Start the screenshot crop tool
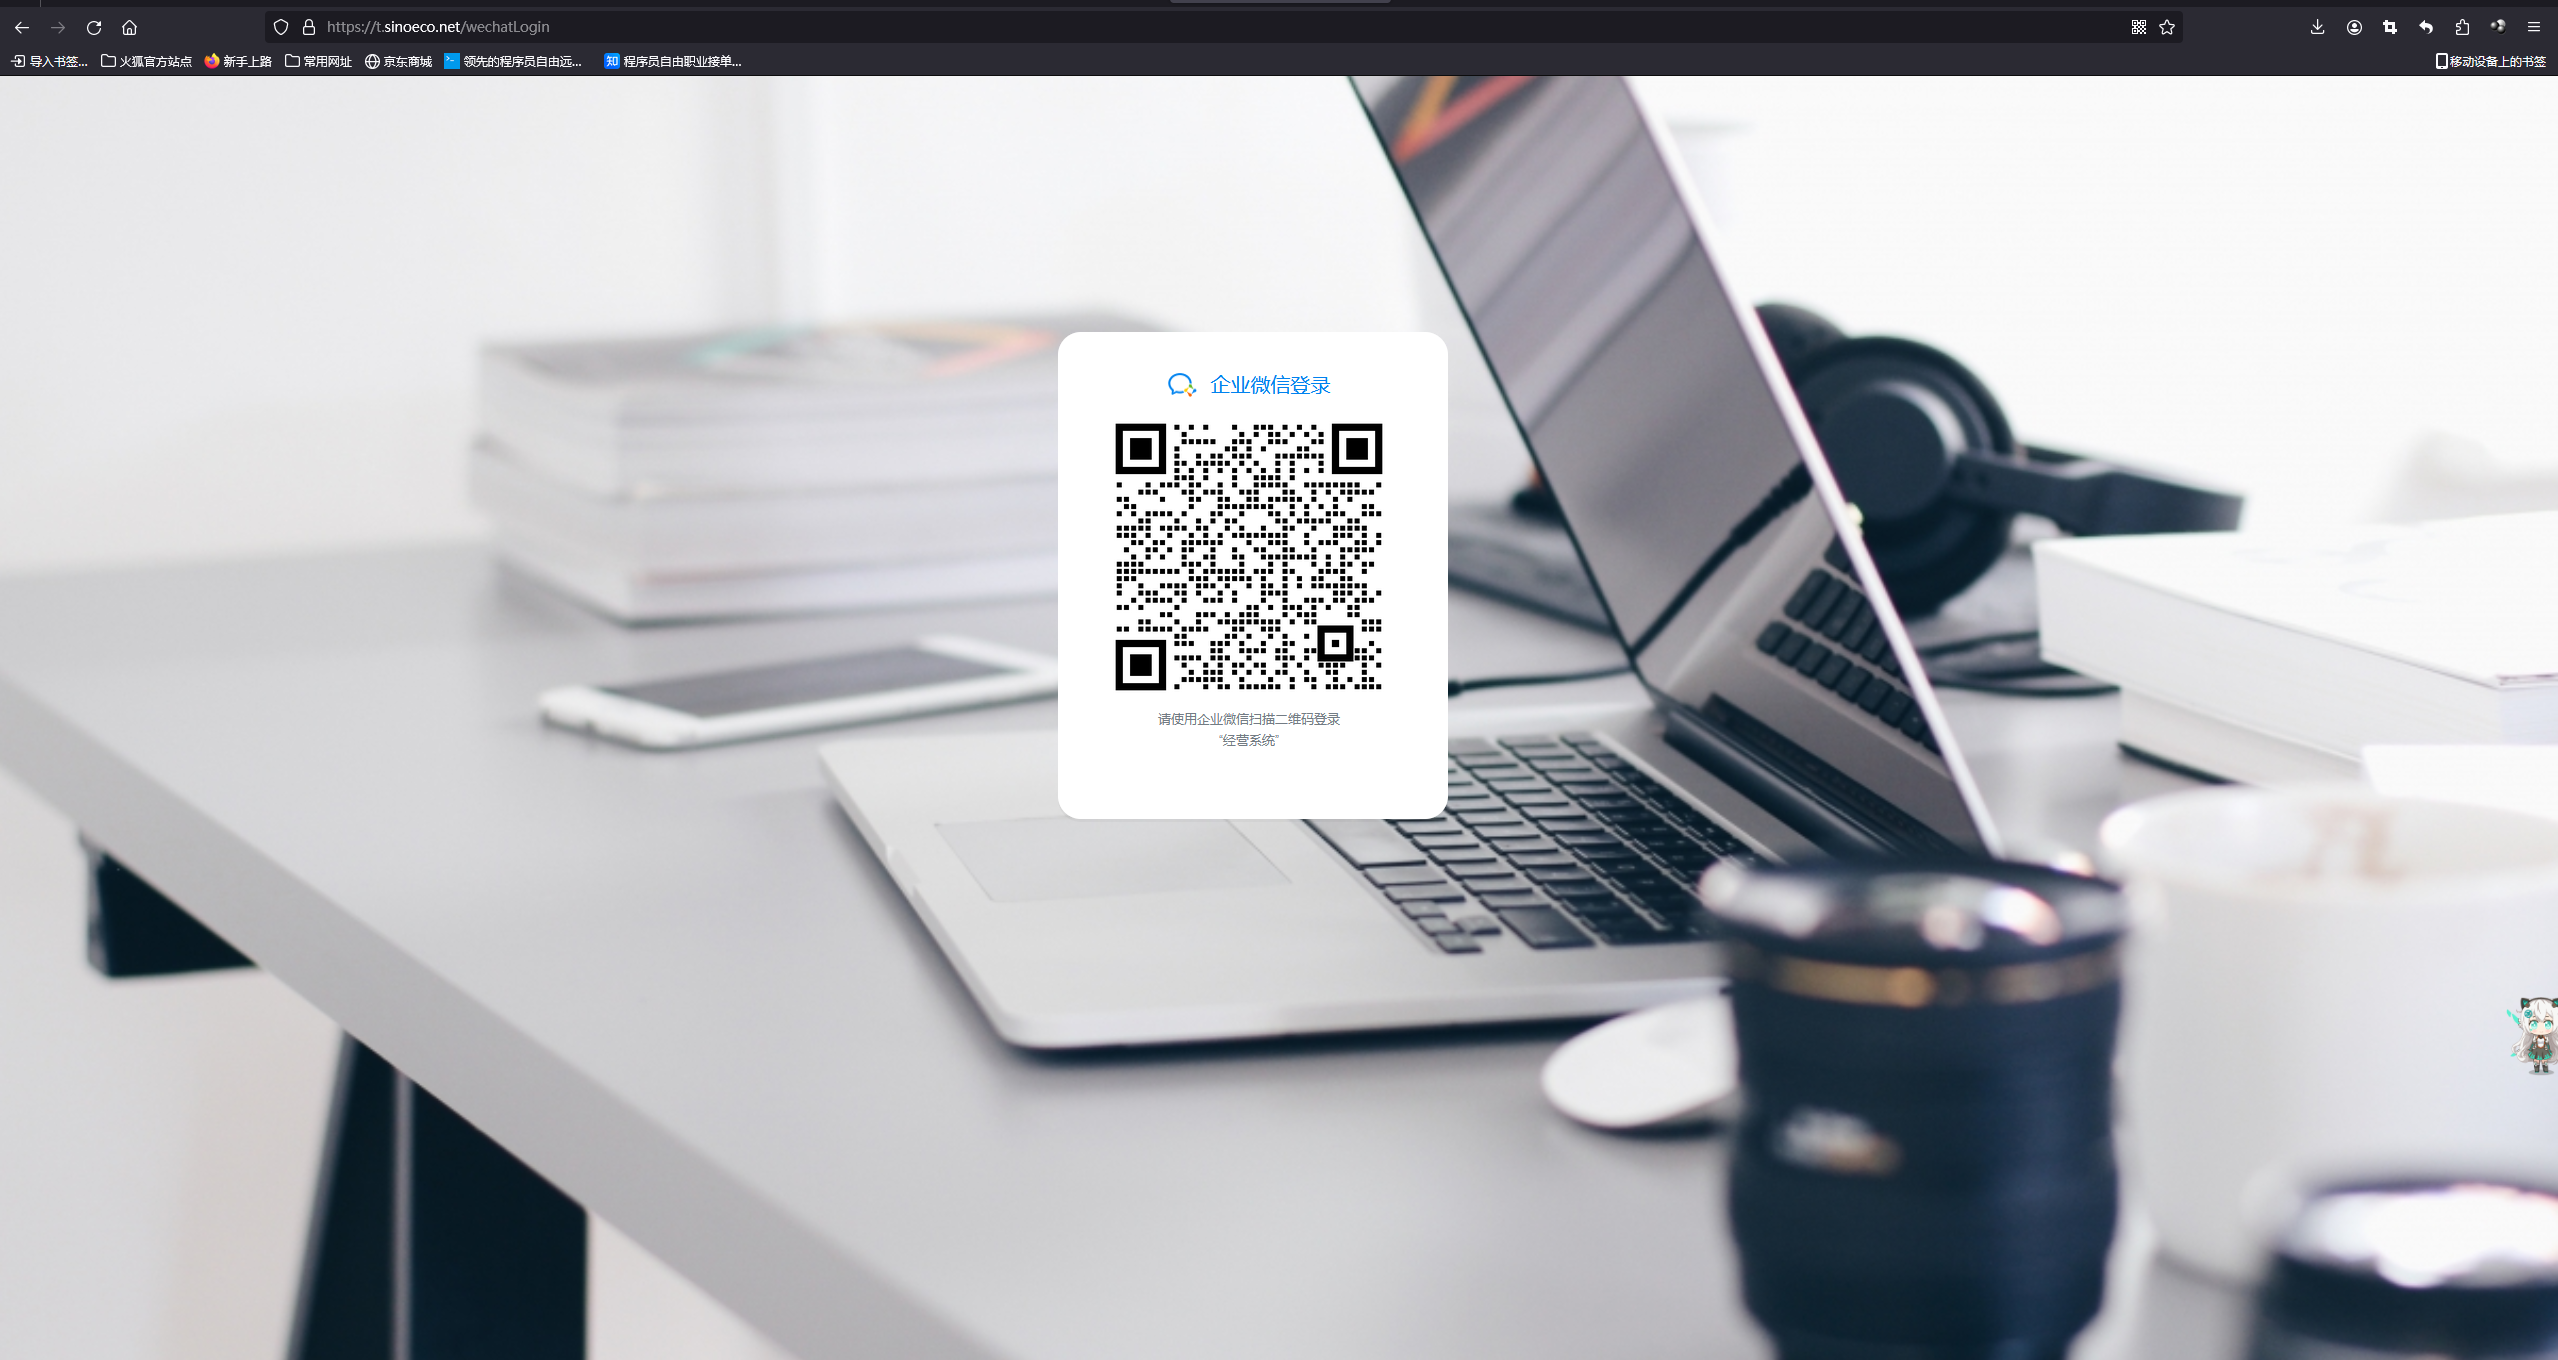This screenshot has width=2558, height=1360. pyautogui.click(x=2390, y=27)
